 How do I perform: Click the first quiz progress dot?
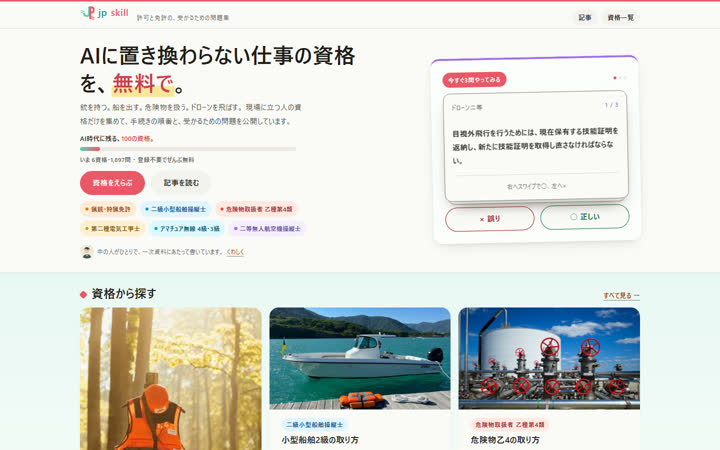pos(615,78)
